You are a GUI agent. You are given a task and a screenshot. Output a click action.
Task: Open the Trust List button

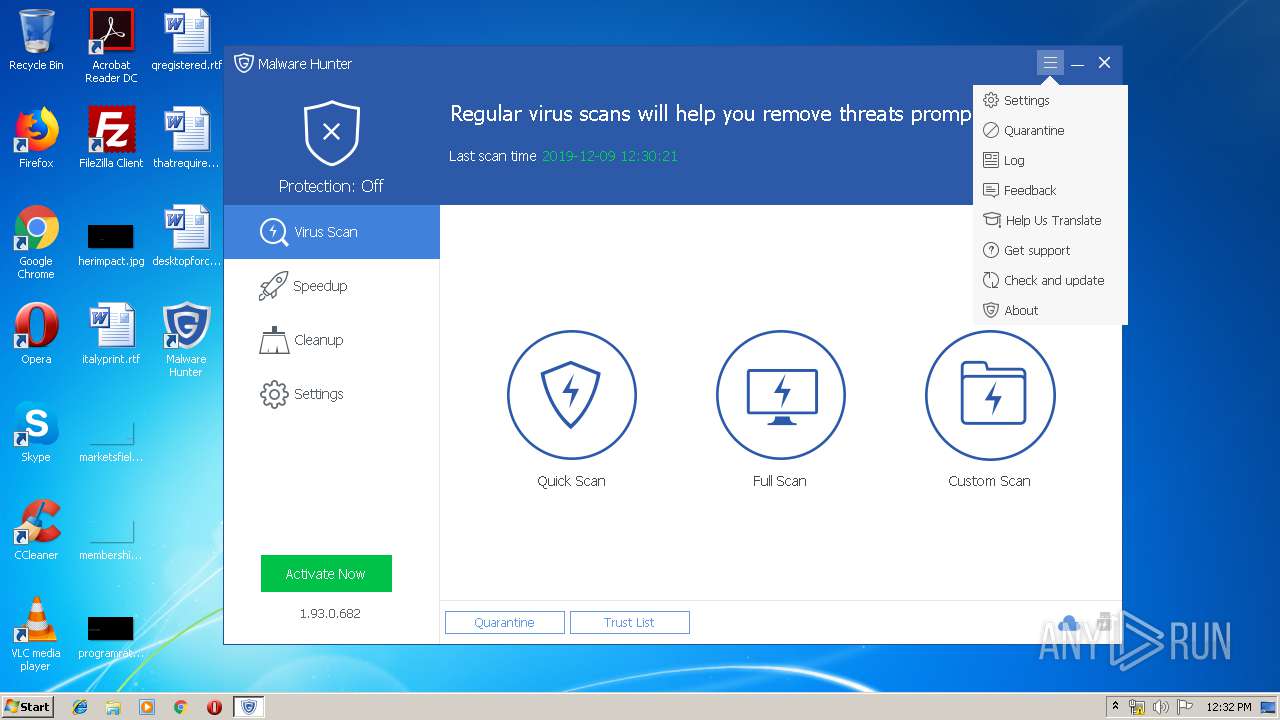[630, 622]
